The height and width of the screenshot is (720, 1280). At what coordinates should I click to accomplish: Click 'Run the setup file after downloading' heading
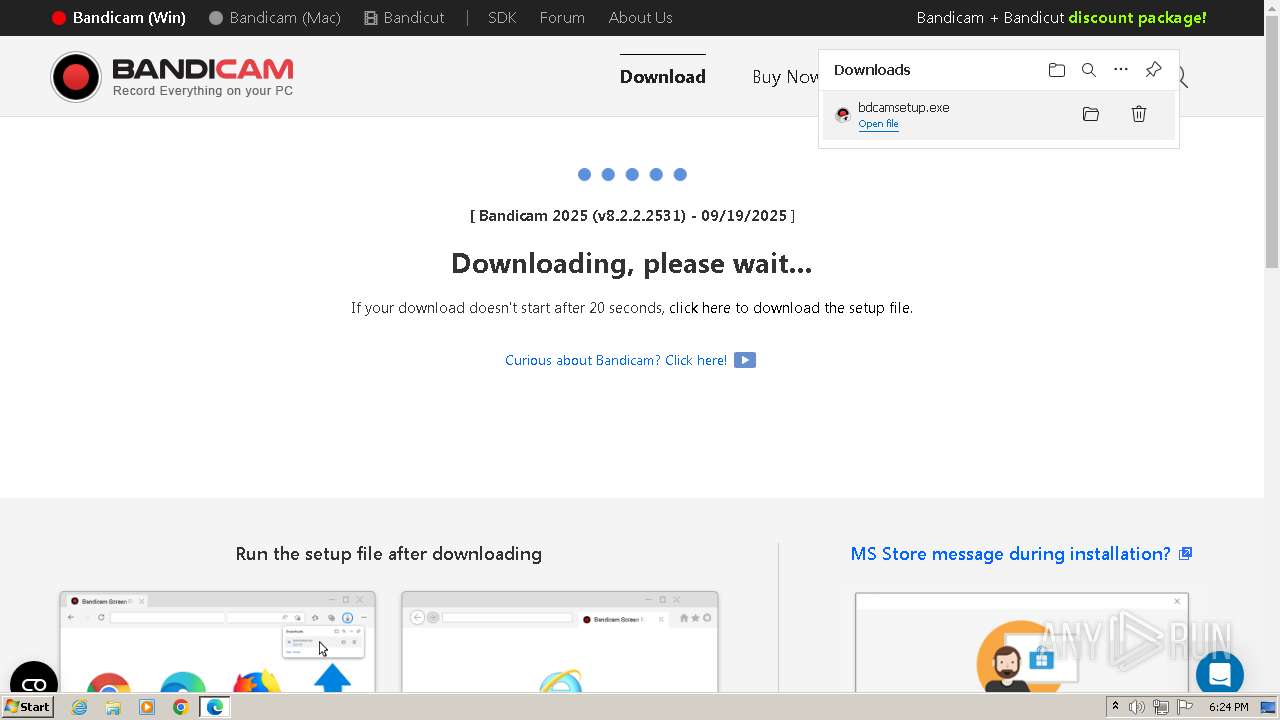389,554
